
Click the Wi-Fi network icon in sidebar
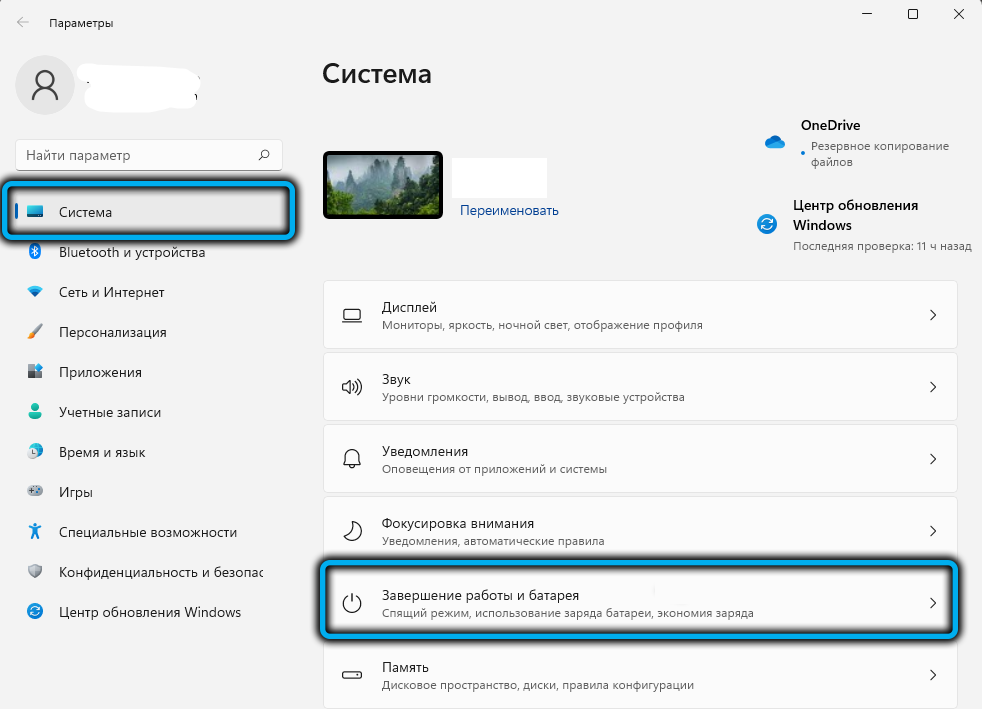click(35, 292)
